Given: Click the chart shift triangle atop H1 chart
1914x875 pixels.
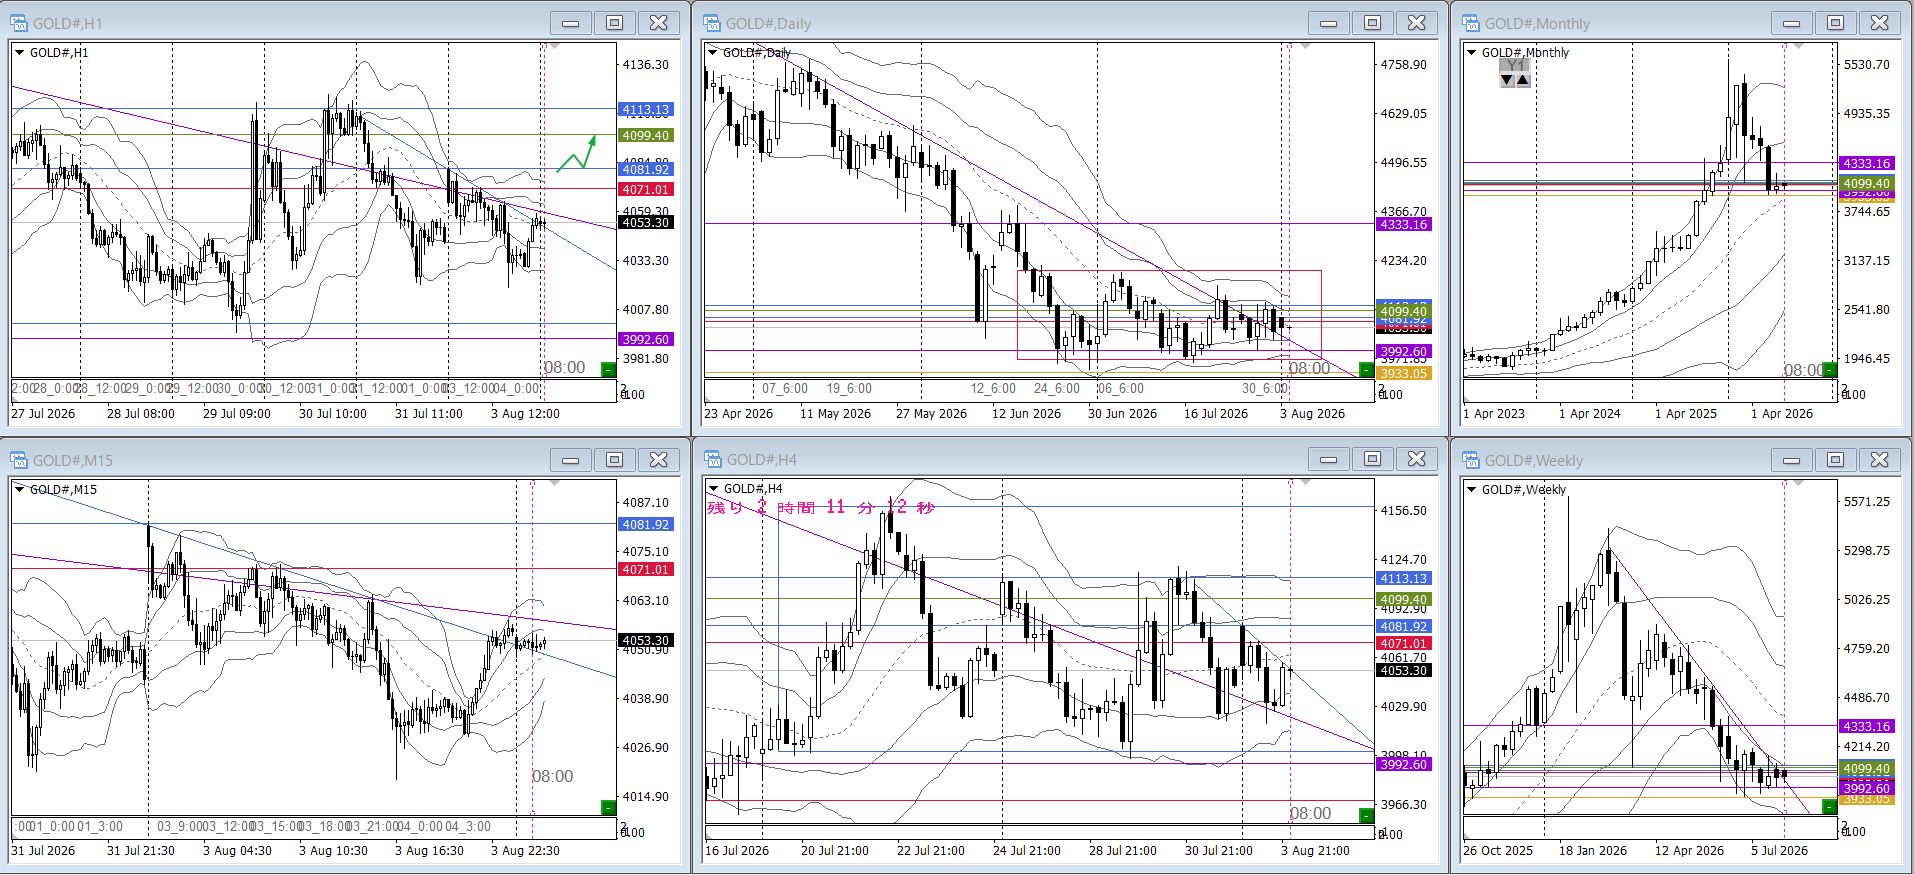Looking at the screenshot, I should (x=555, y=46).
